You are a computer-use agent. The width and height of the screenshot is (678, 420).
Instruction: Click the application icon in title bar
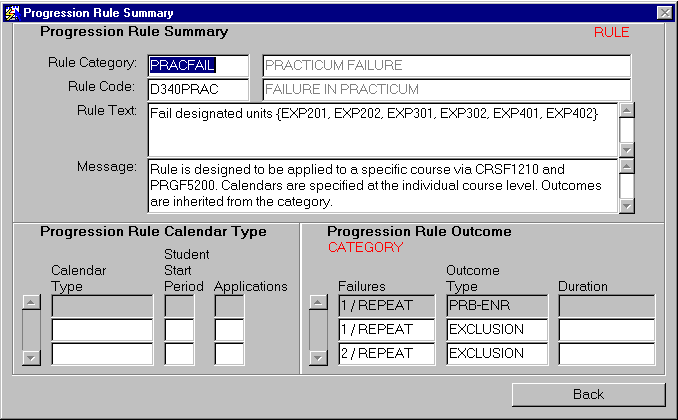[x=11, y=12]
